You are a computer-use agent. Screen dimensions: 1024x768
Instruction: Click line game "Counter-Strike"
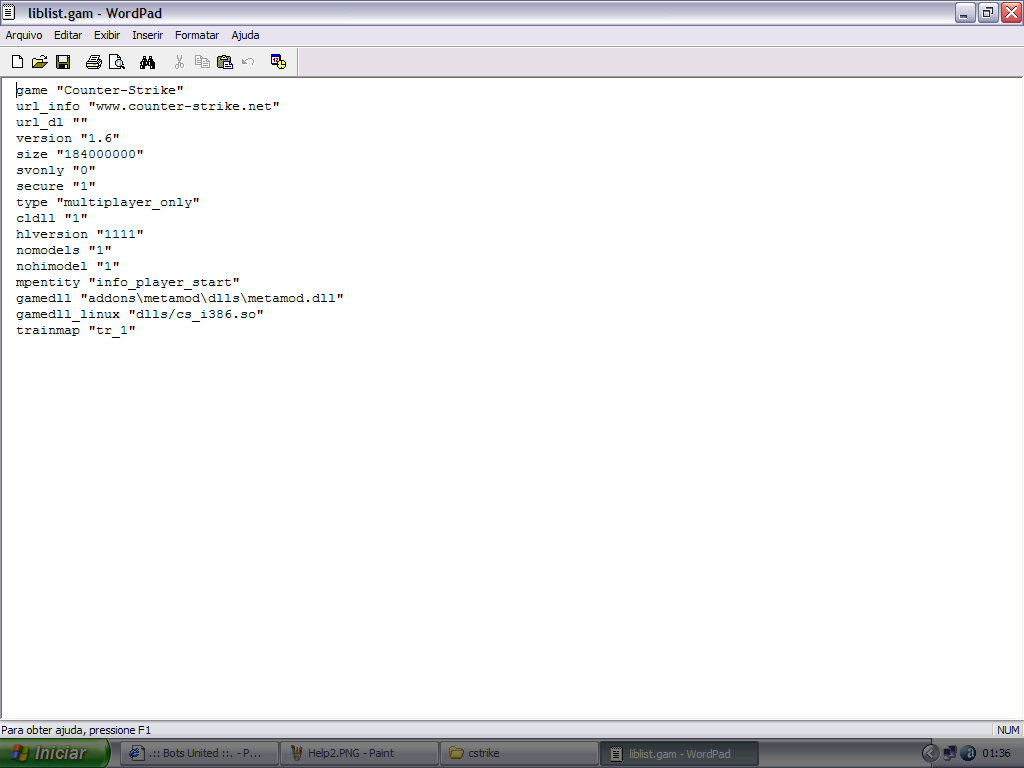tap(100, 90)
